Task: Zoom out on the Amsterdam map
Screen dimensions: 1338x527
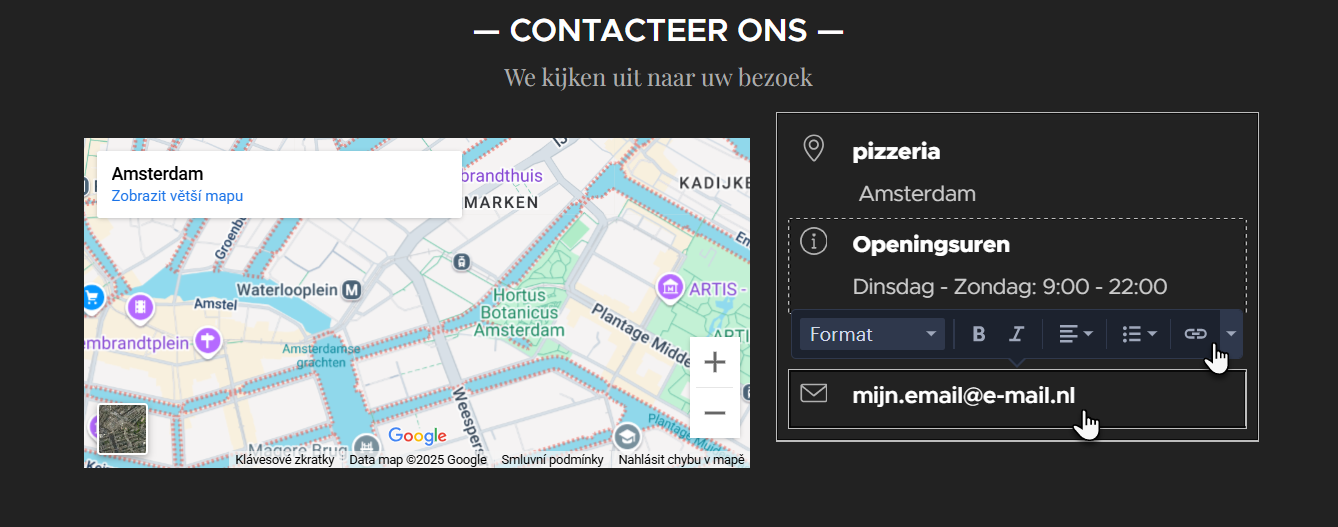Action: click(715, 412)
